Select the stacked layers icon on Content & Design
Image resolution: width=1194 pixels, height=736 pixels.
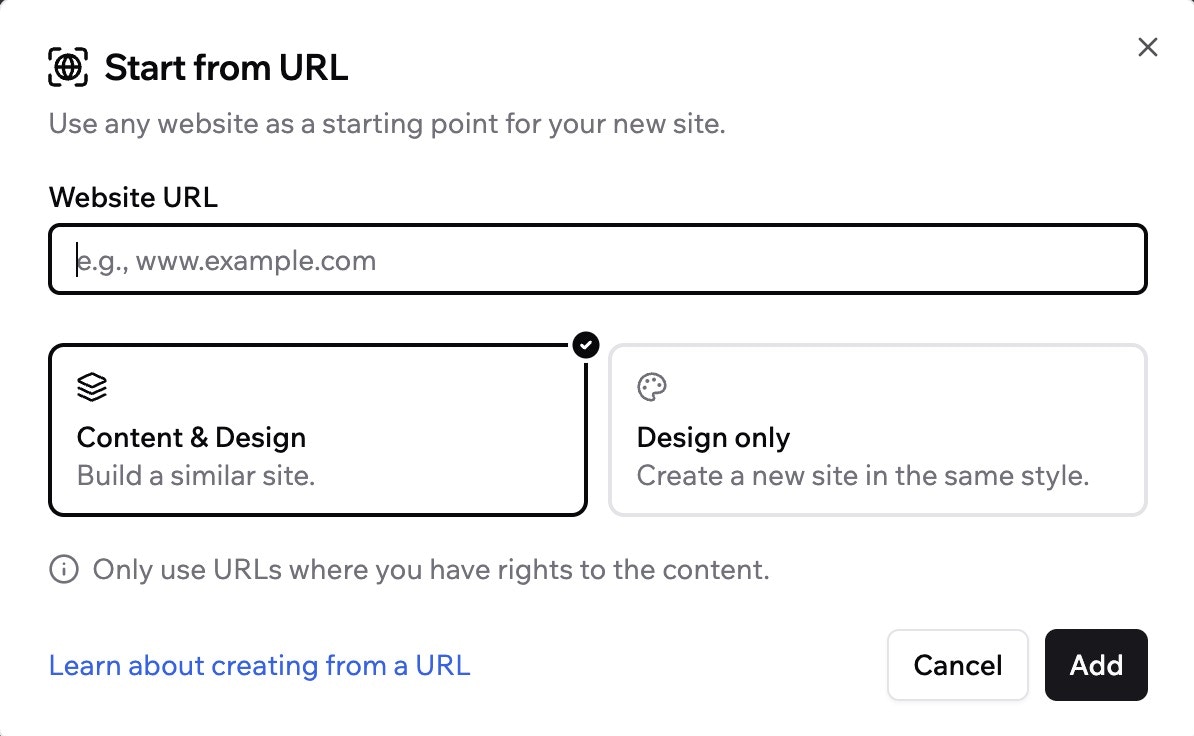[92, 386]
